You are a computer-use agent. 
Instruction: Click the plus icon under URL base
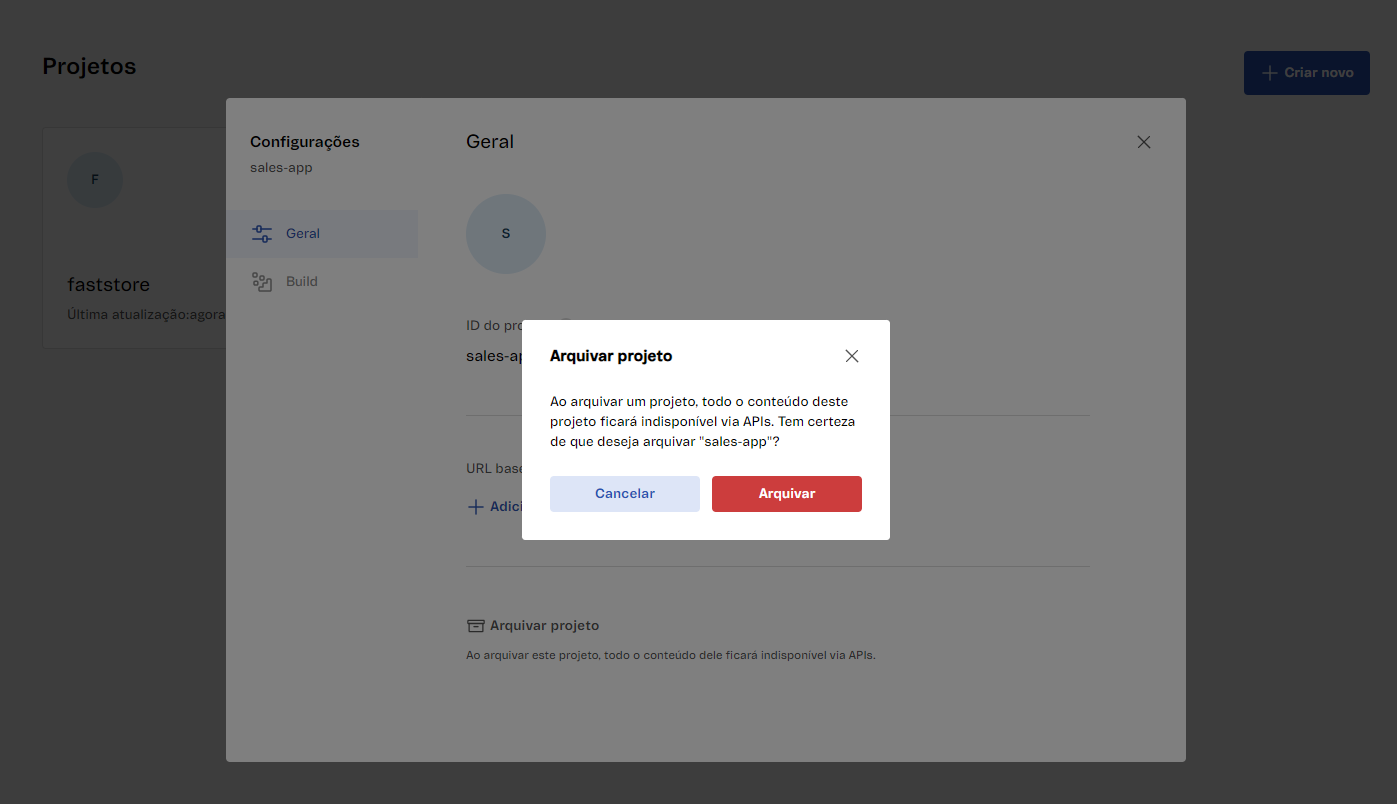(x=476, y=507)
